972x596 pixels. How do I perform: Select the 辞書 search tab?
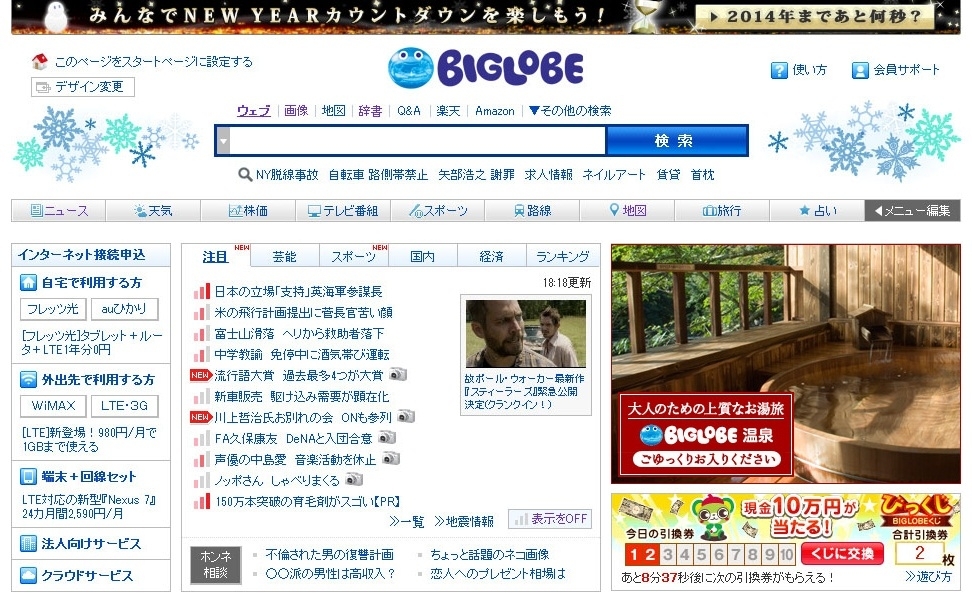tap(370, 111)
